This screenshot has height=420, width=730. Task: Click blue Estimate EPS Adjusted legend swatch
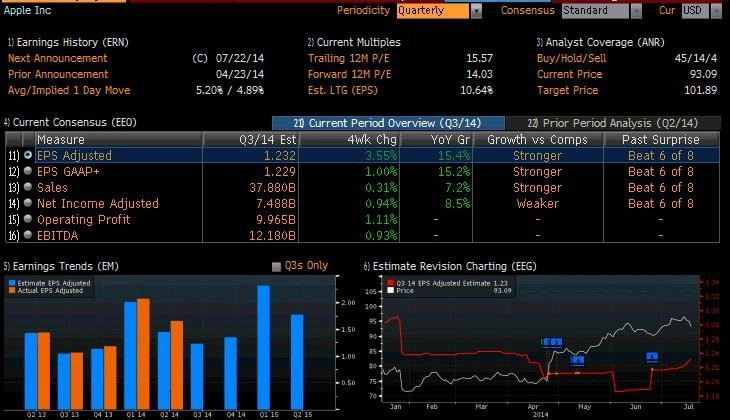[12, 283]
